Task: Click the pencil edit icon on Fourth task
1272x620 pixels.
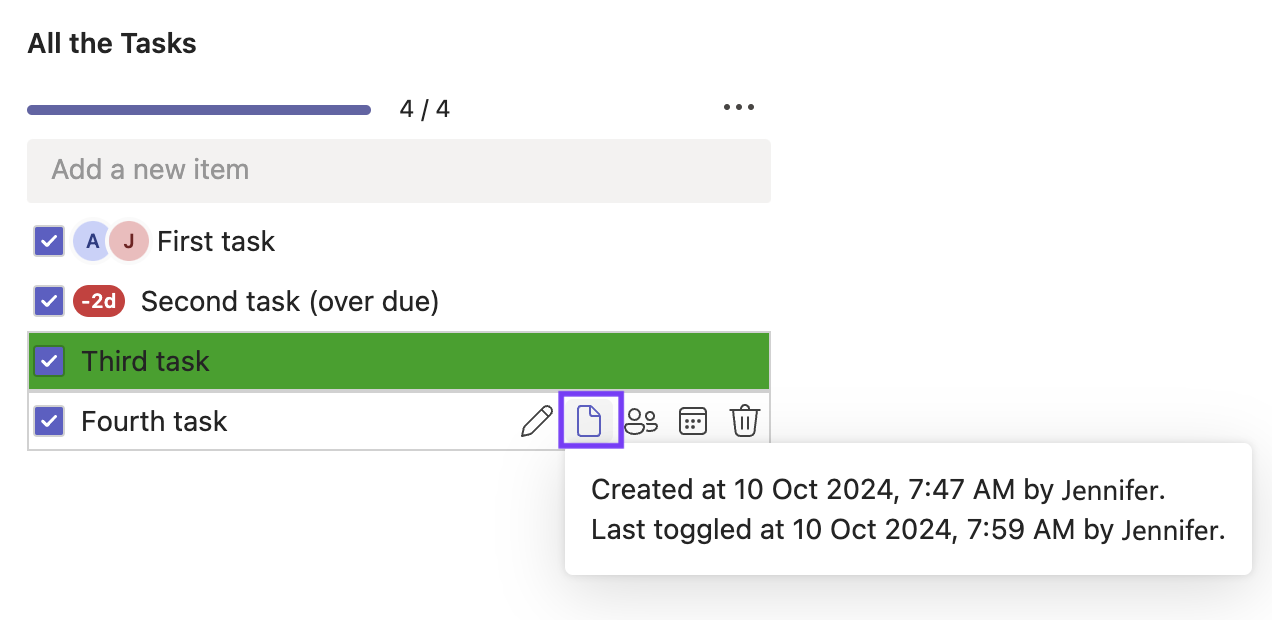Action: point(537,421)
